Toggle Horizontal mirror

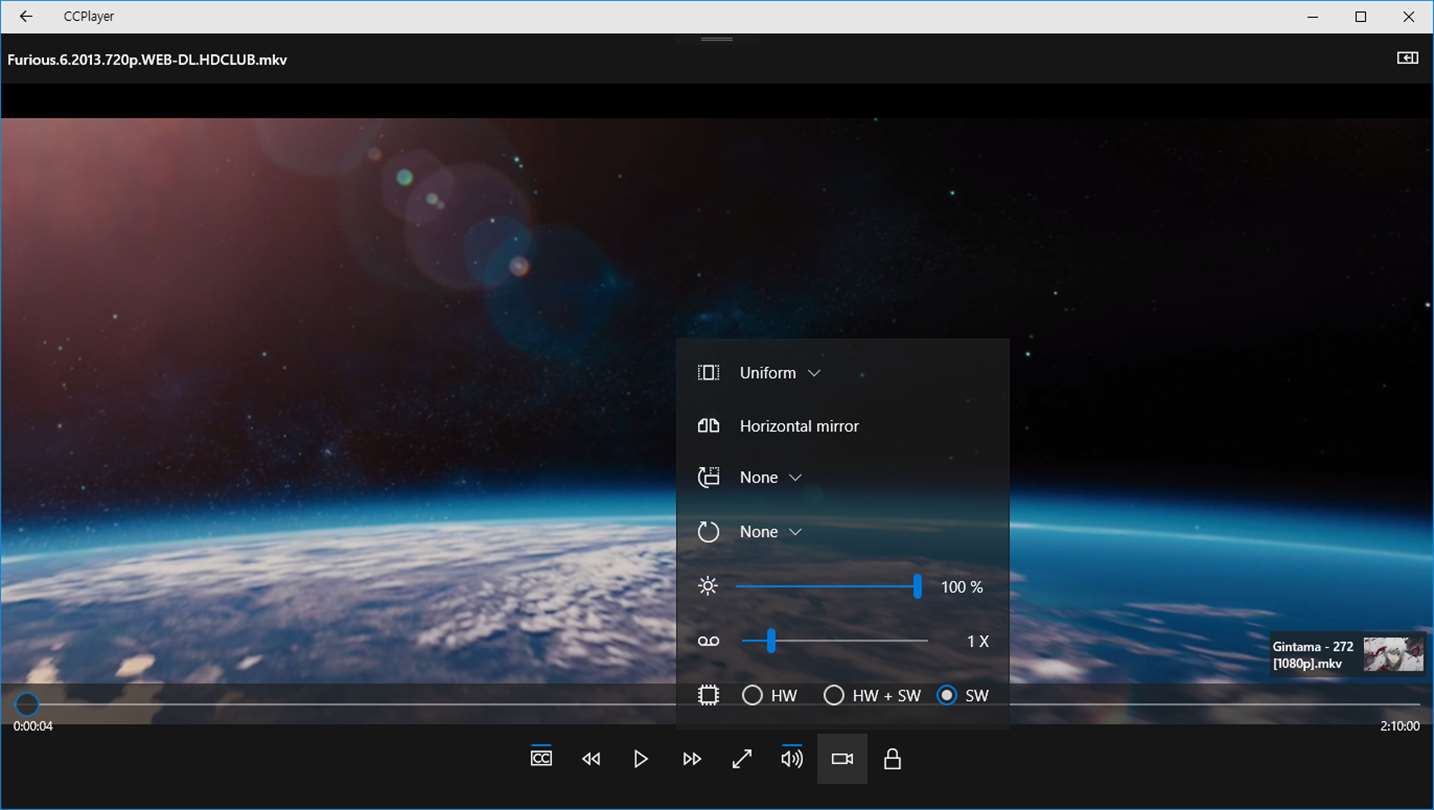point(799,426)
